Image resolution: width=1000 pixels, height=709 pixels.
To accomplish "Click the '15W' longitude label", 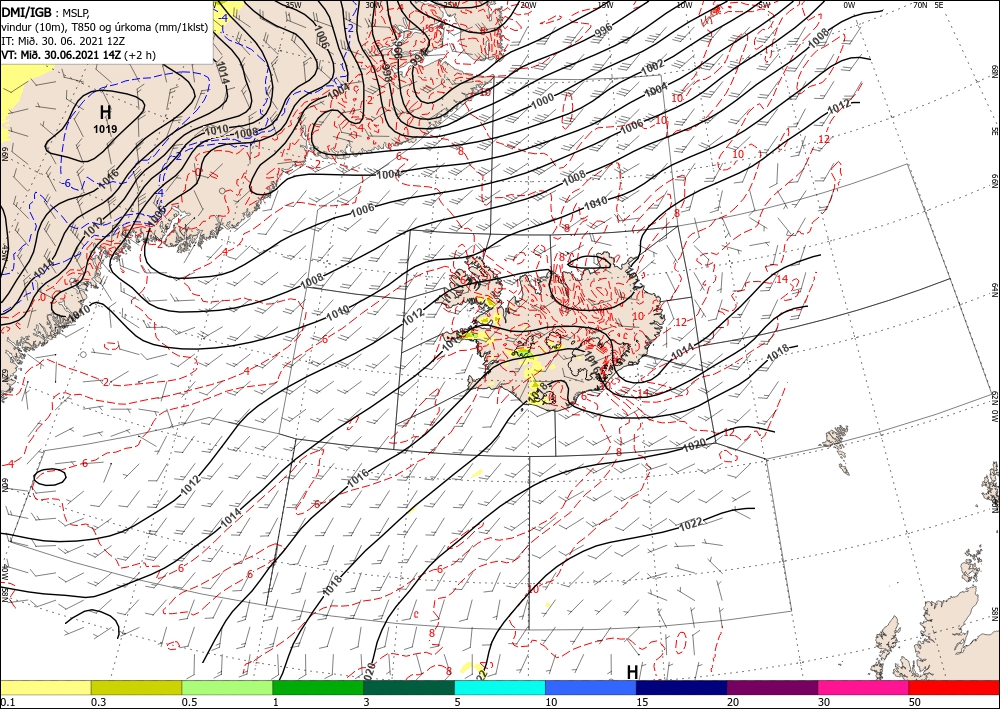I will point(605,4).
